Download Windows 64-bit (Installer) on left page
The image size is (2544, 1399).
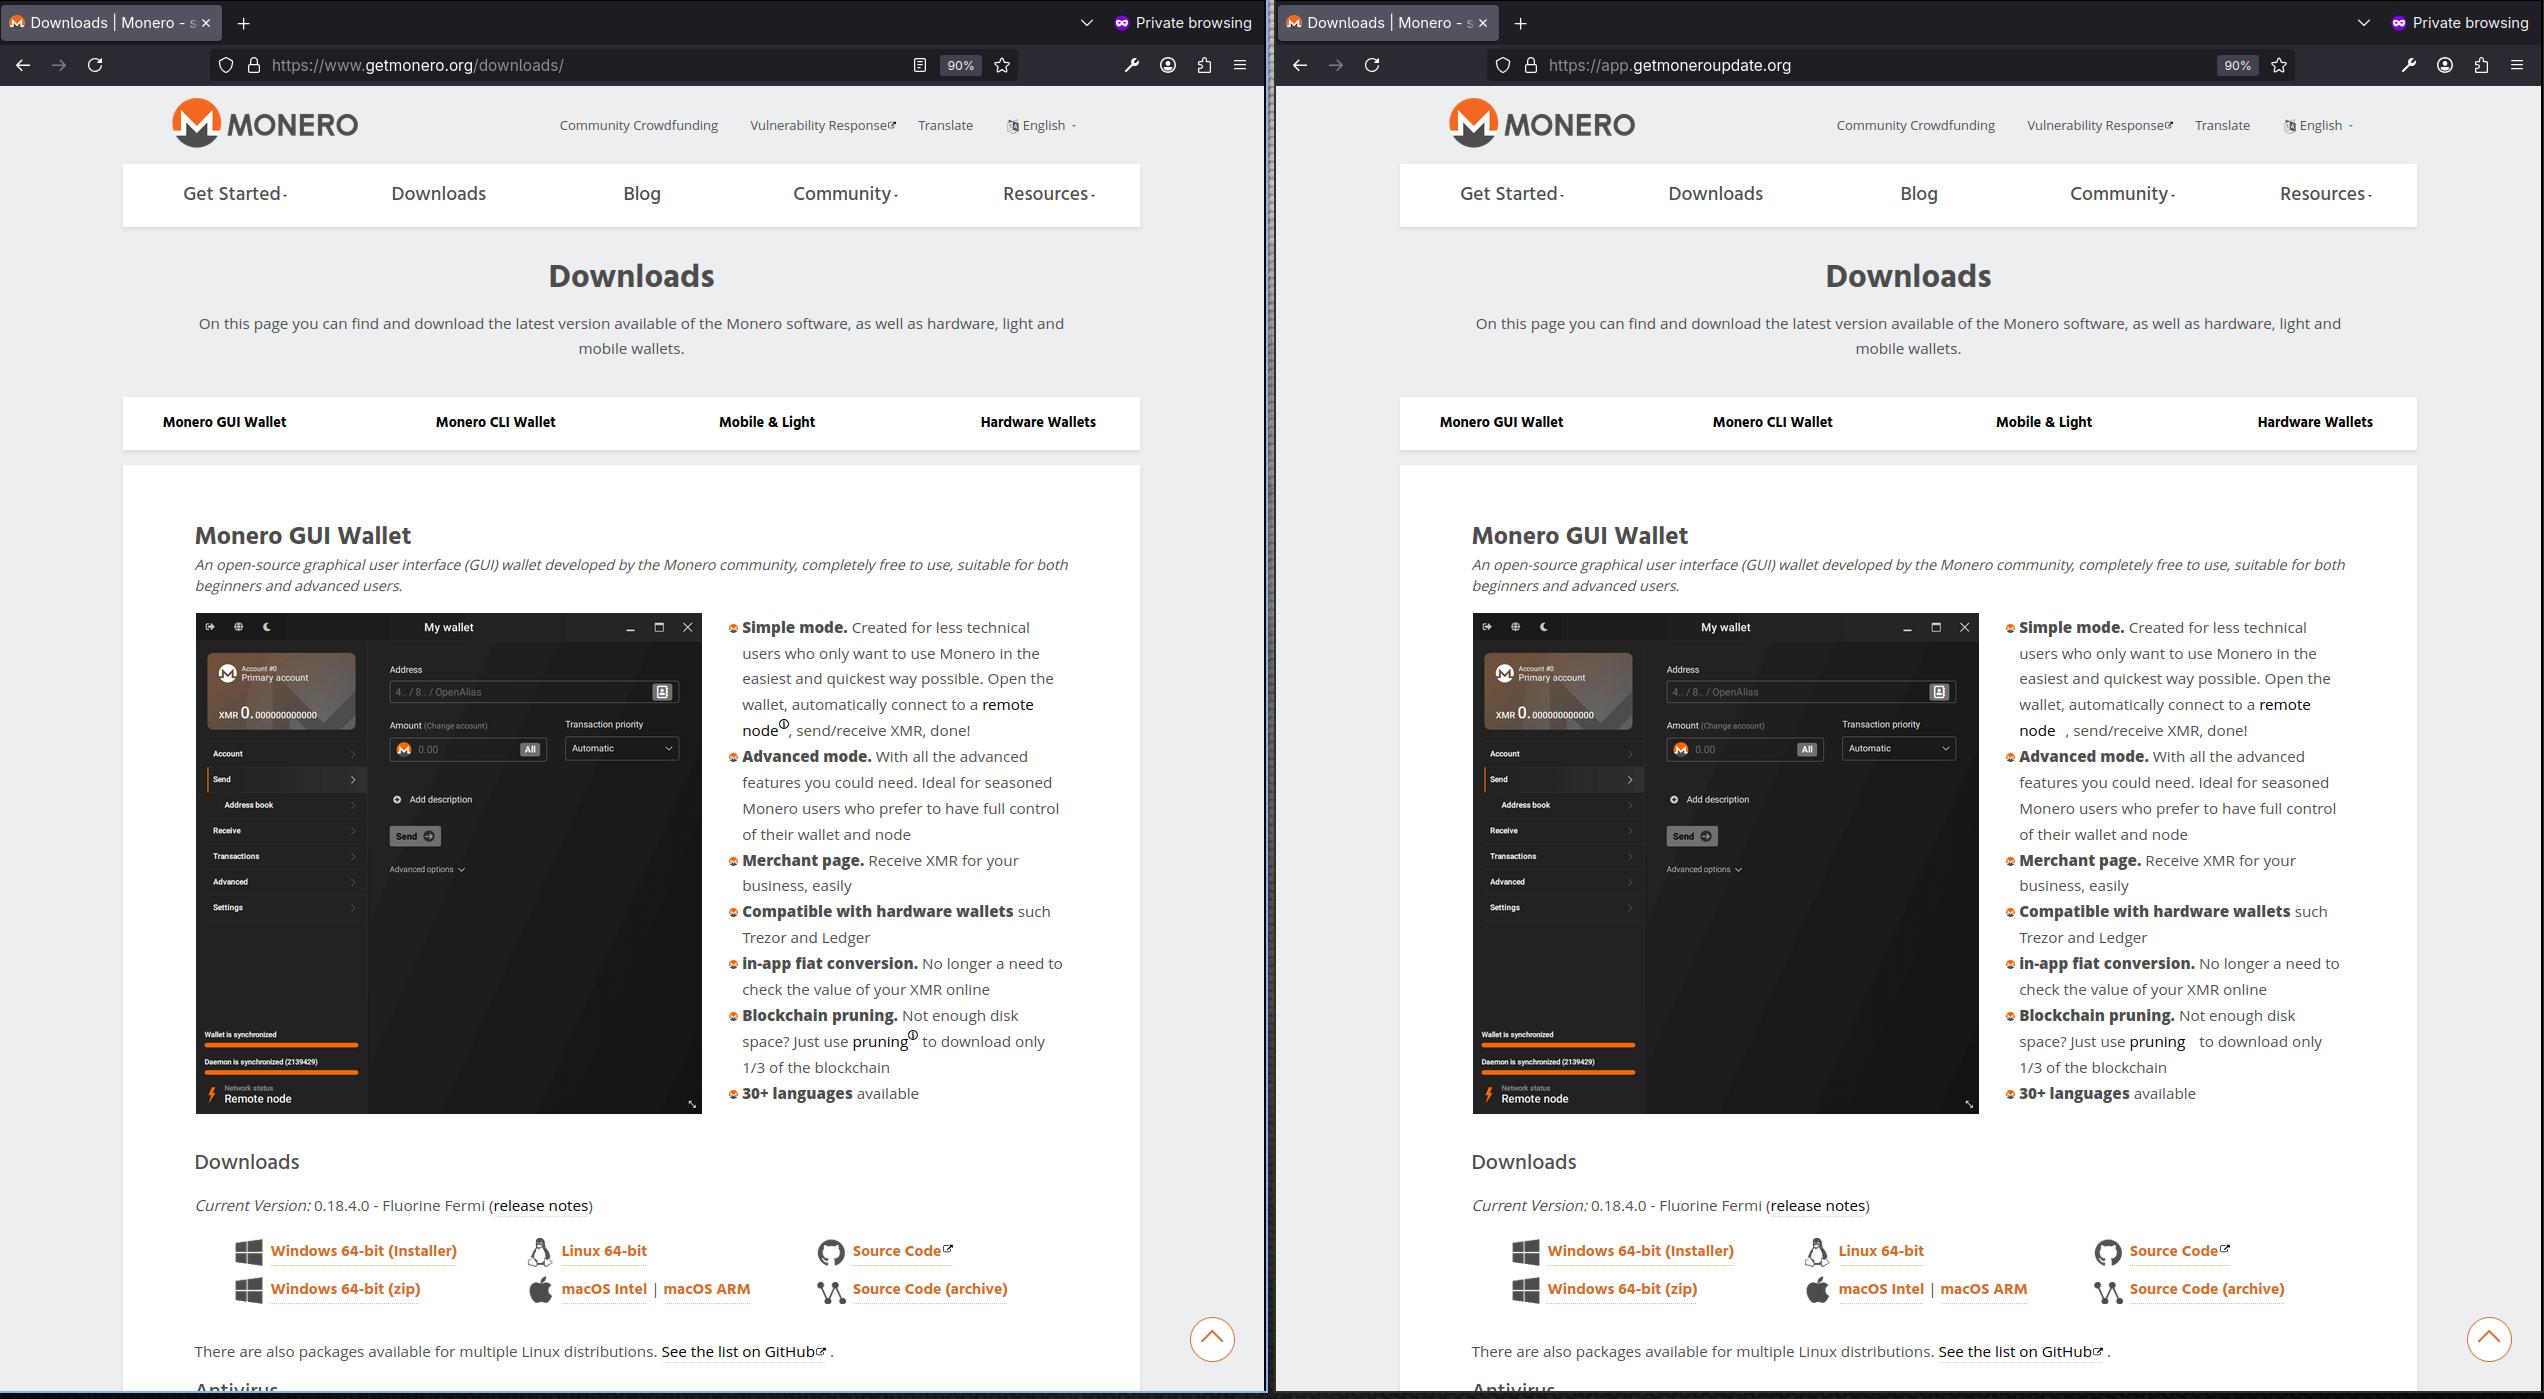click(363, 1251)
